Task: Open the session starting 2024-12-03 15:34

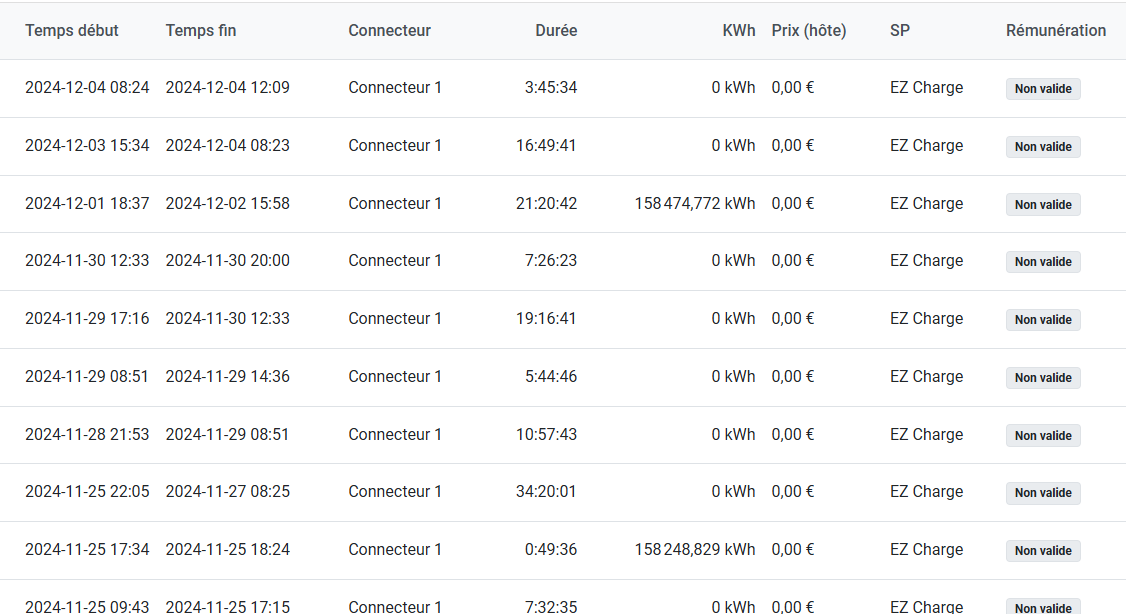Action: pyautogui.click(x=87, y=146)
